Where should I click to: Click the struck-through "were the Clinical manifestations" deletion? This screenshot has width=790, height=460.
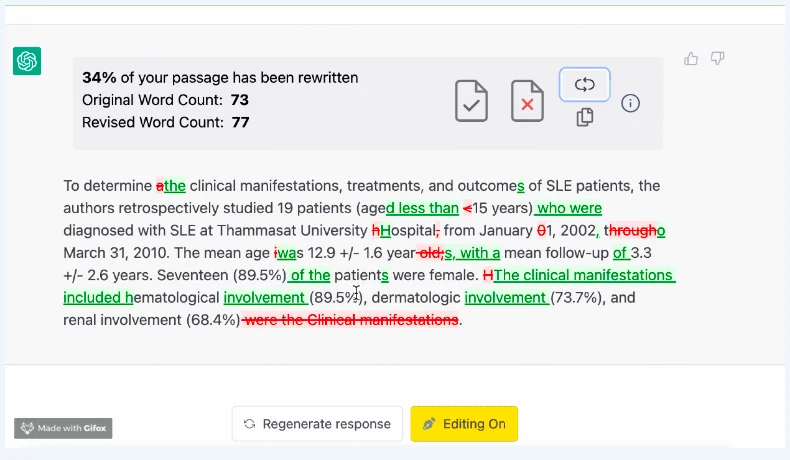coord(351,320)
